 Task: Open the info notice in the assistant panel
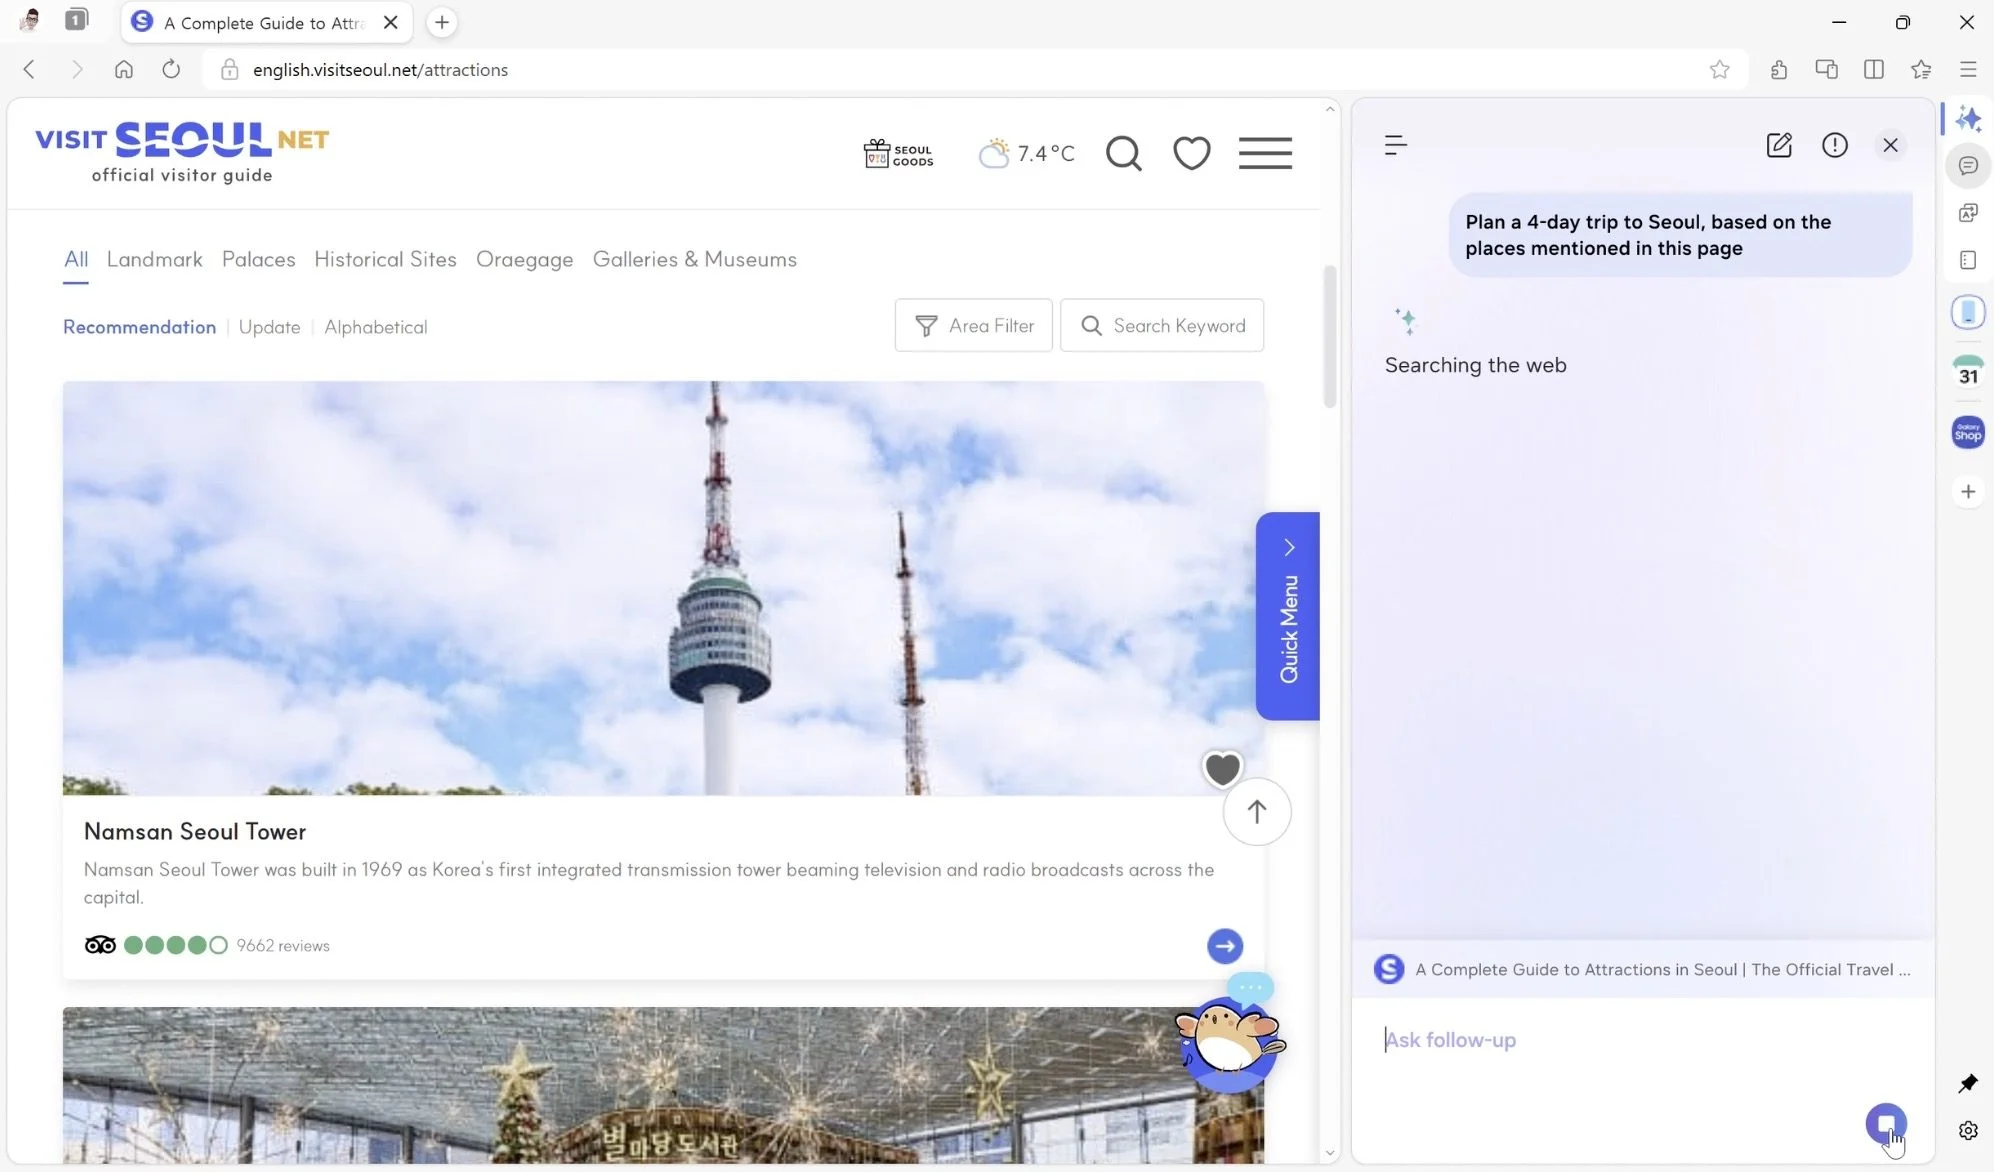pos(1836,145)
